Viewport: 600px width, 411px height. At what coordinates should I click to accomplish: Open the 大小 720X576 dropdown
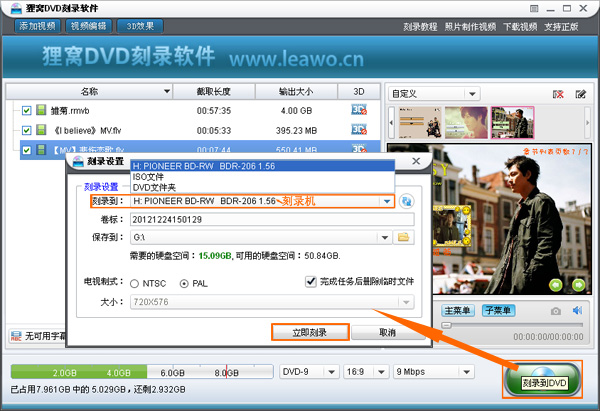point(406,302)
